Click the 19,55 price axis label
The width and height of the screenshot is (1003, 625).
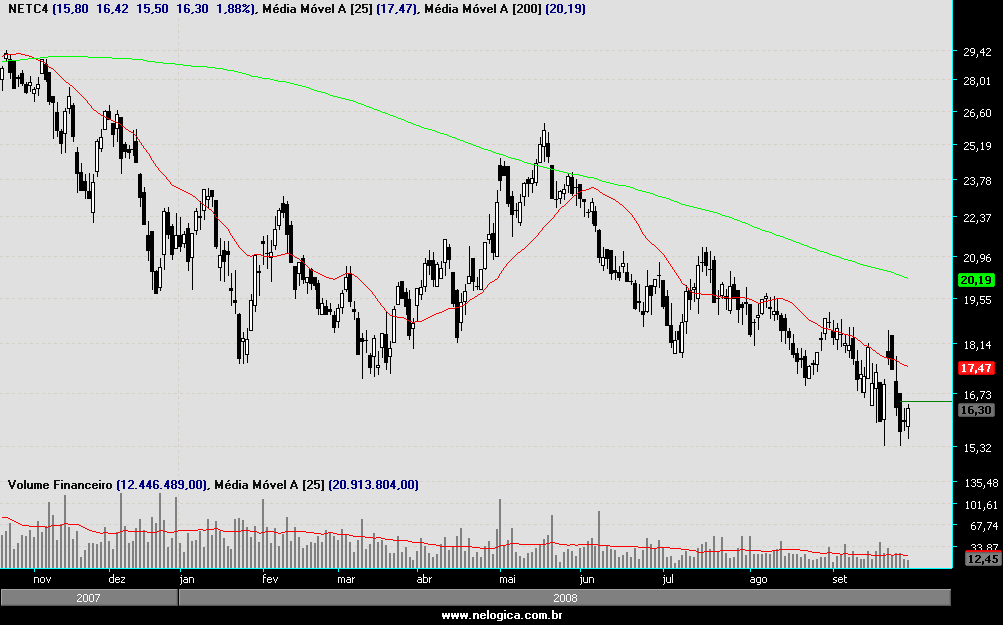point(977,299)
